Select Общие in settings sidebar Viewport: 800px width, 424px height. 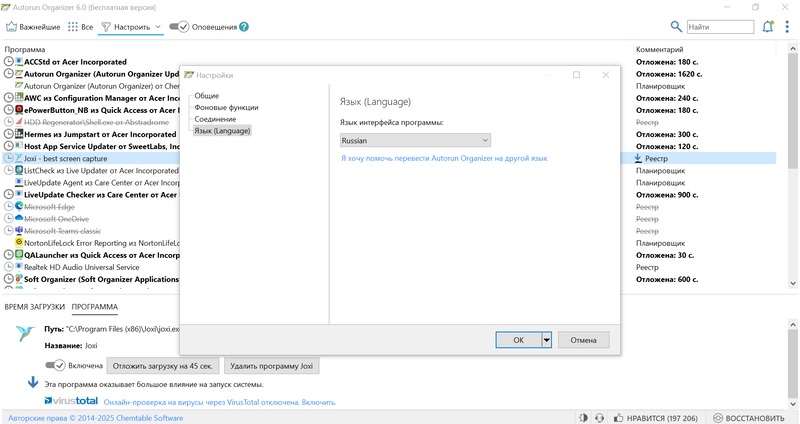pyautogui.click(x=206, y=95)
